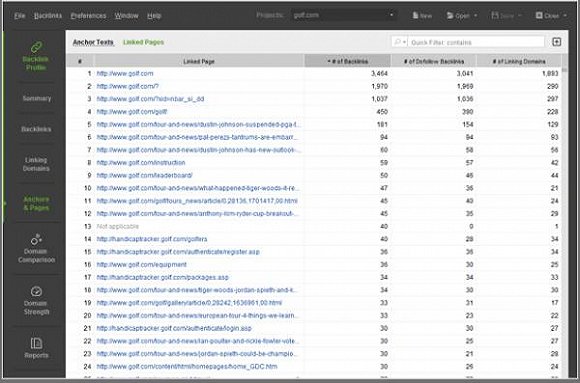Click the Quick Filter input field
The image size is (580, 383).
pyautogui.click(x=477, y=42)
